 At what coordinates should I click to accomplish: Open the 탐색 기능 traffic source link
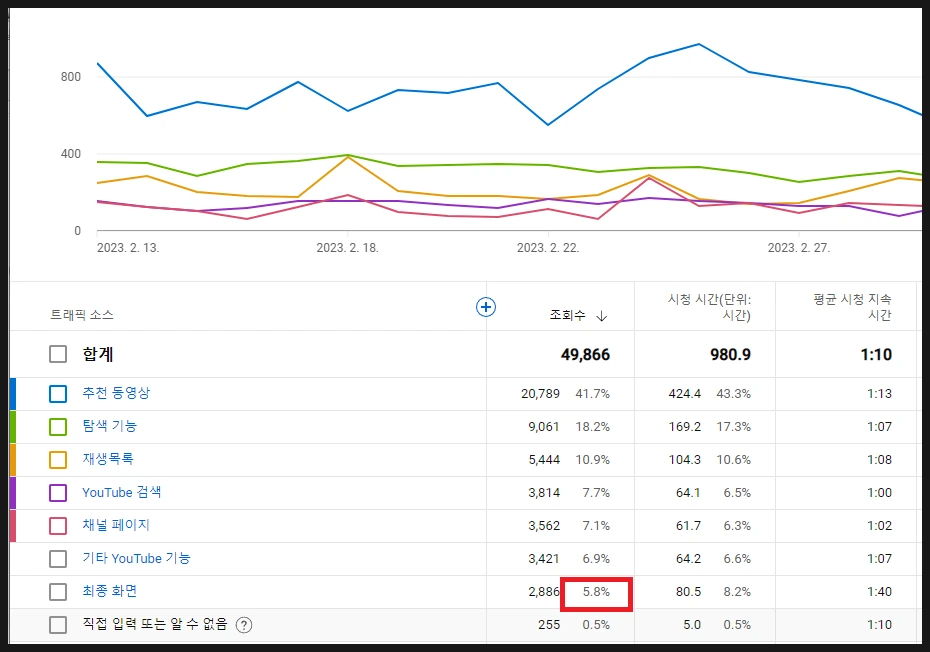click(110, 426)
